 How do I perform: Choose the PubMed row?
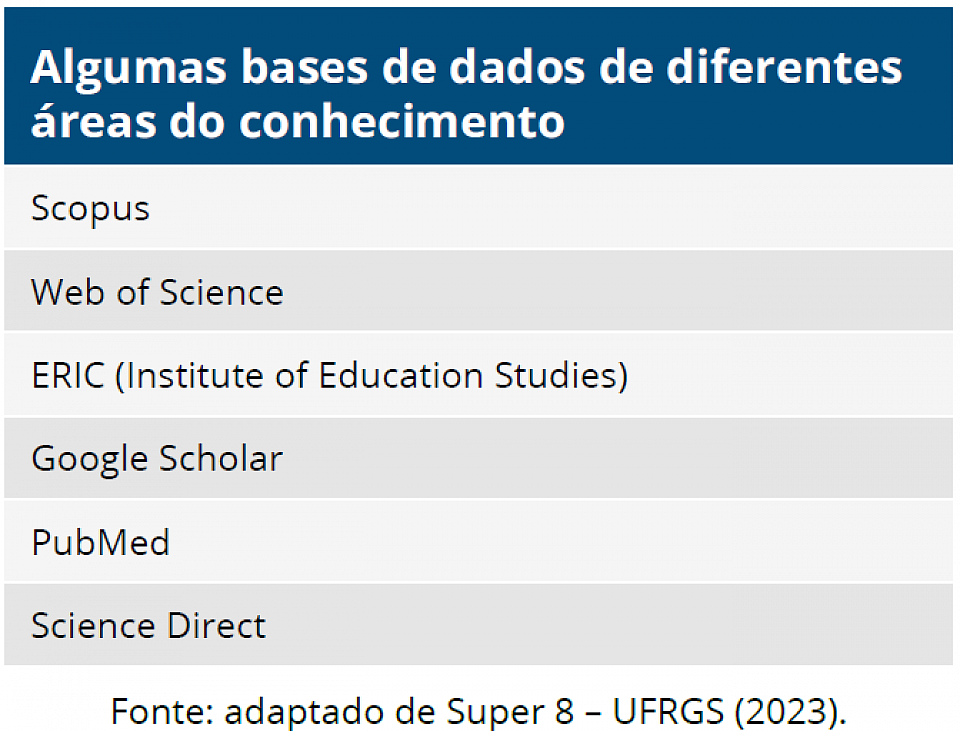tap(478, 541)
